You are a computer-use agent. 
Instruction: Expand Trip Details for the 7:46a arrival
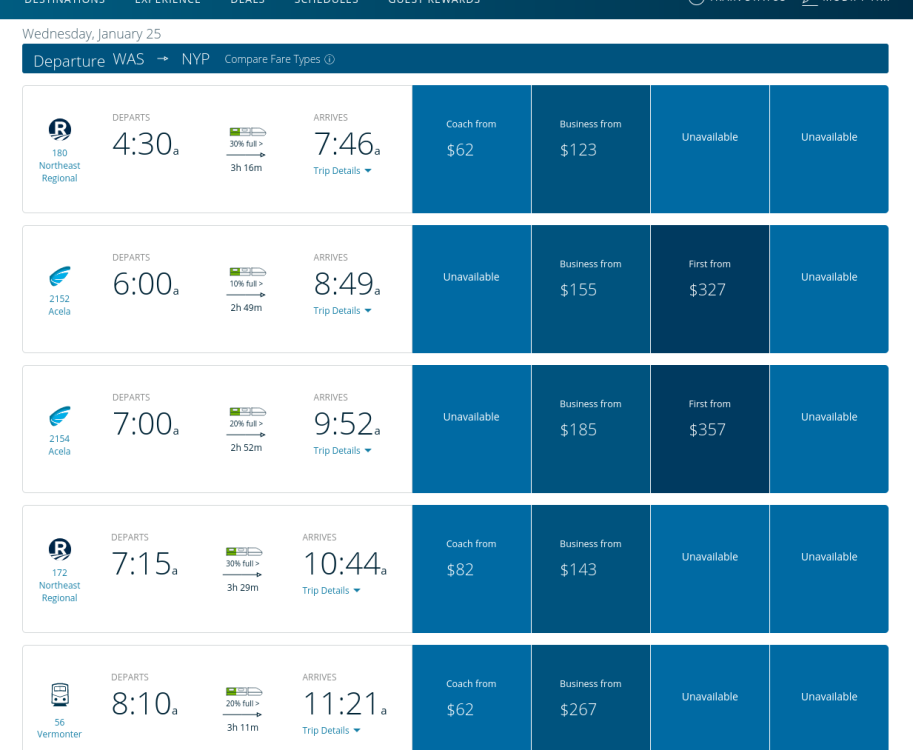tap(342, 171)
